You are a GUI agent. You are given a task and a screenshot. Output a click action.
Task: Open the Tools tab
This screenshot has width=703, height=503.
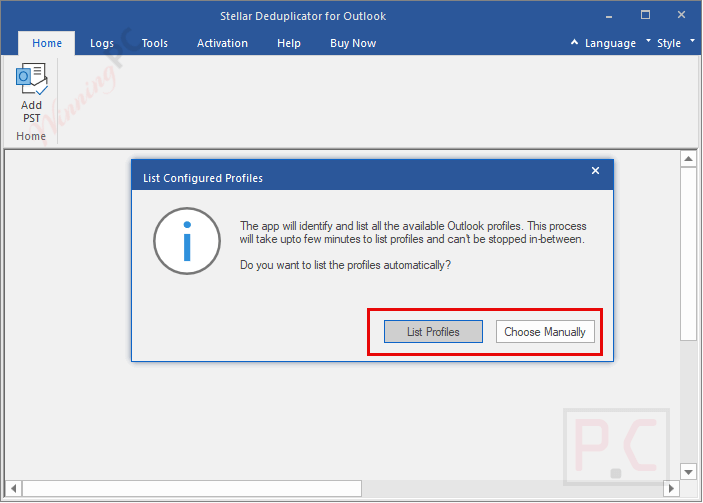click(x=155, y=43)
